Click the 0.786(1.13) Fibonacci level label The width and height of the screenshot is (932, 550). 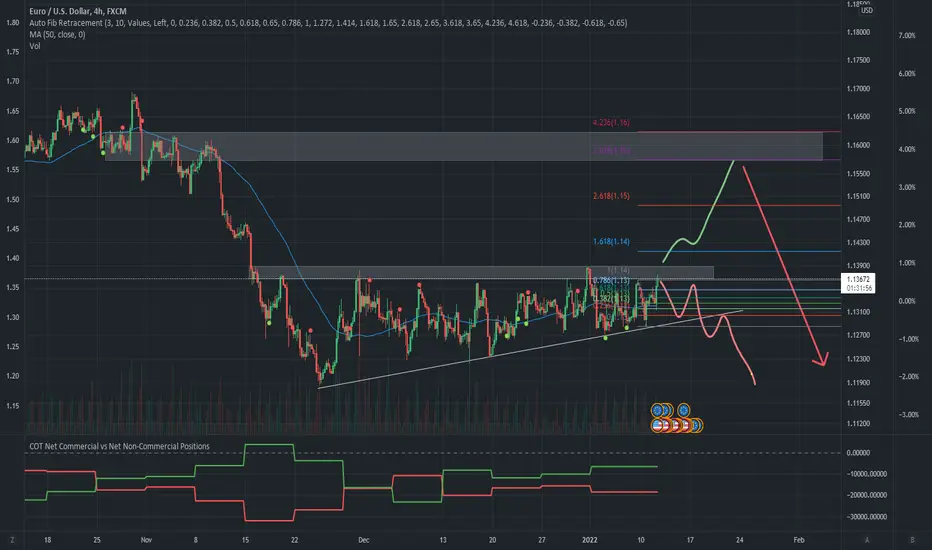[611, 280]
